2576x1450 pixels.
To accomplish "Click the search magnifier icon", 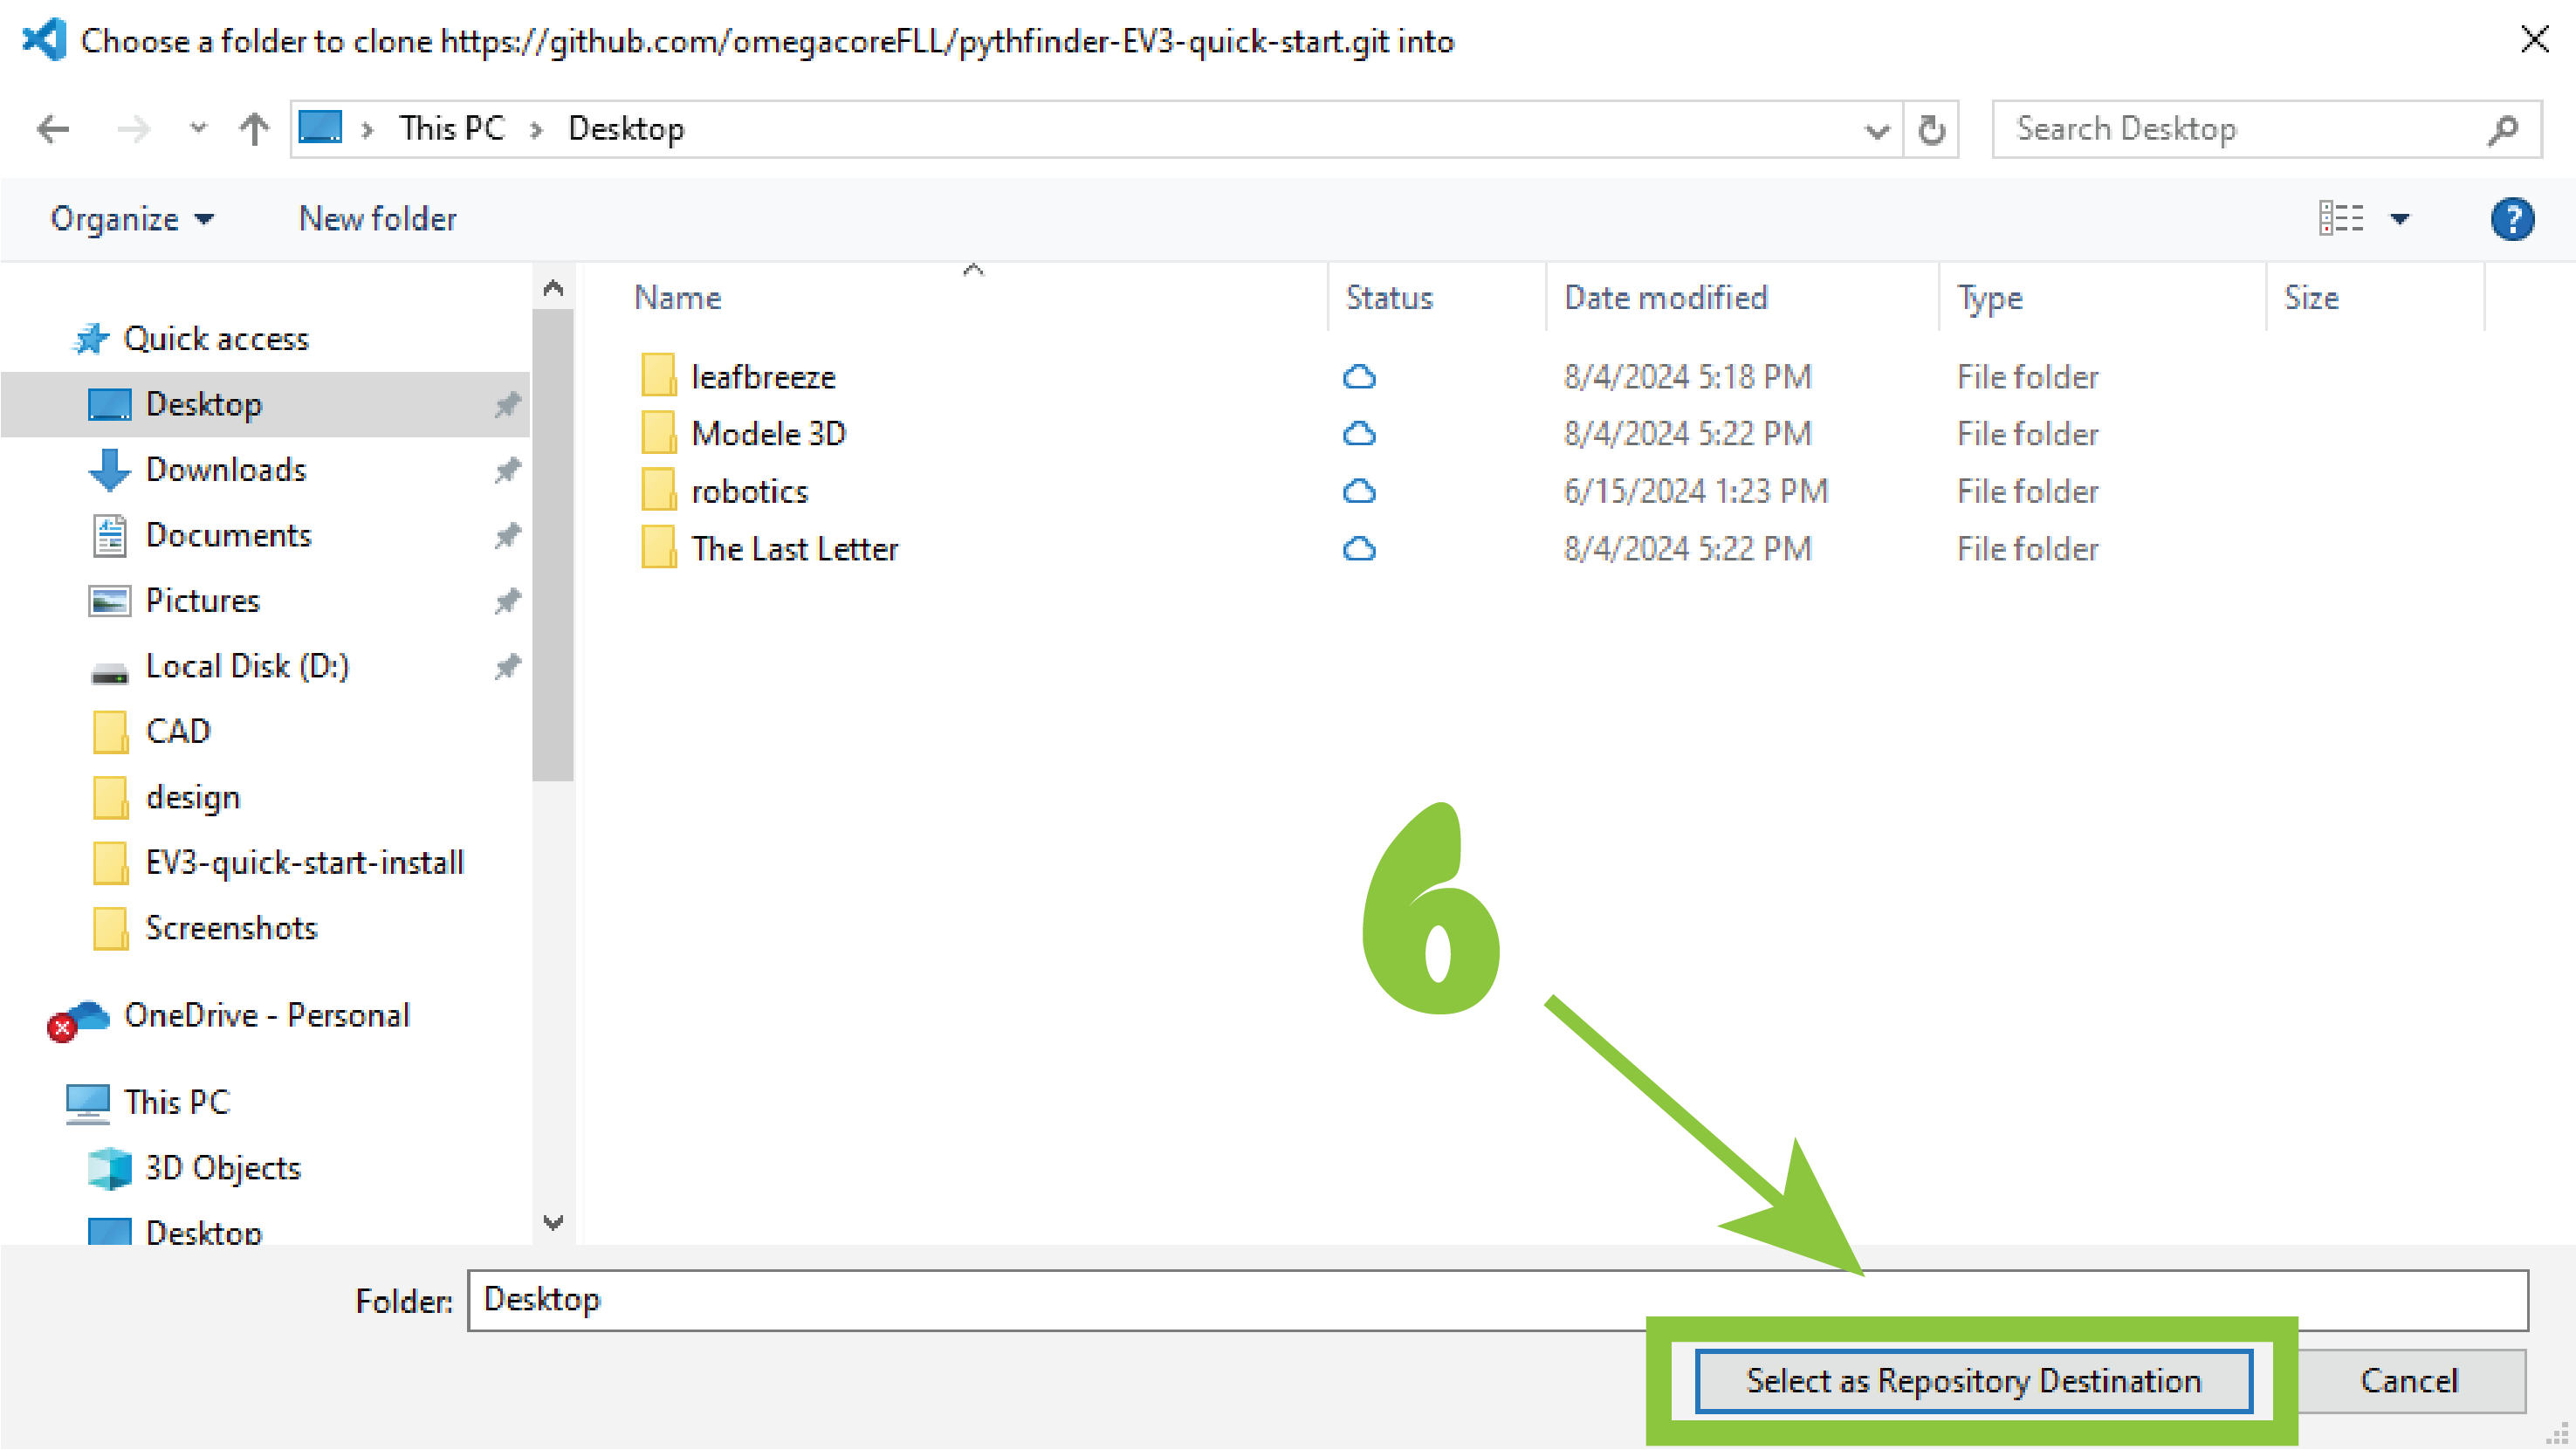I will [2502, 129].
